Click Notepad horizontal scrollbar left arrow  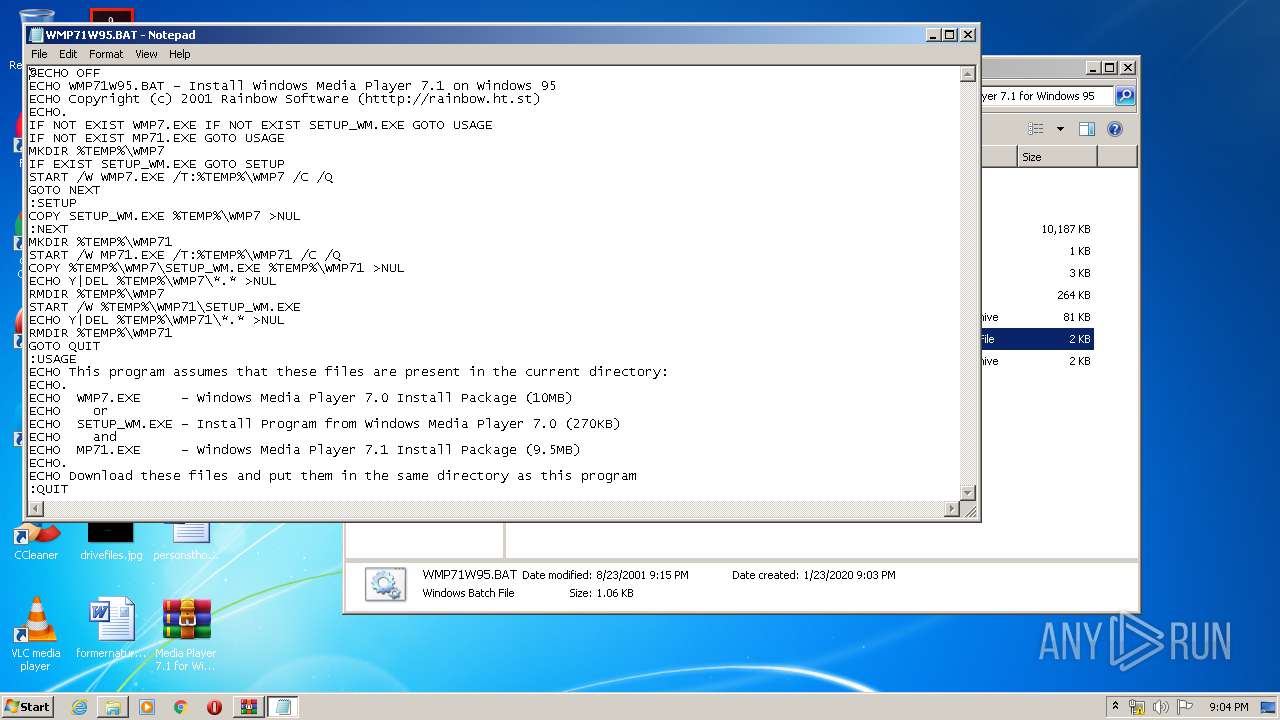[x=36, y=509]
